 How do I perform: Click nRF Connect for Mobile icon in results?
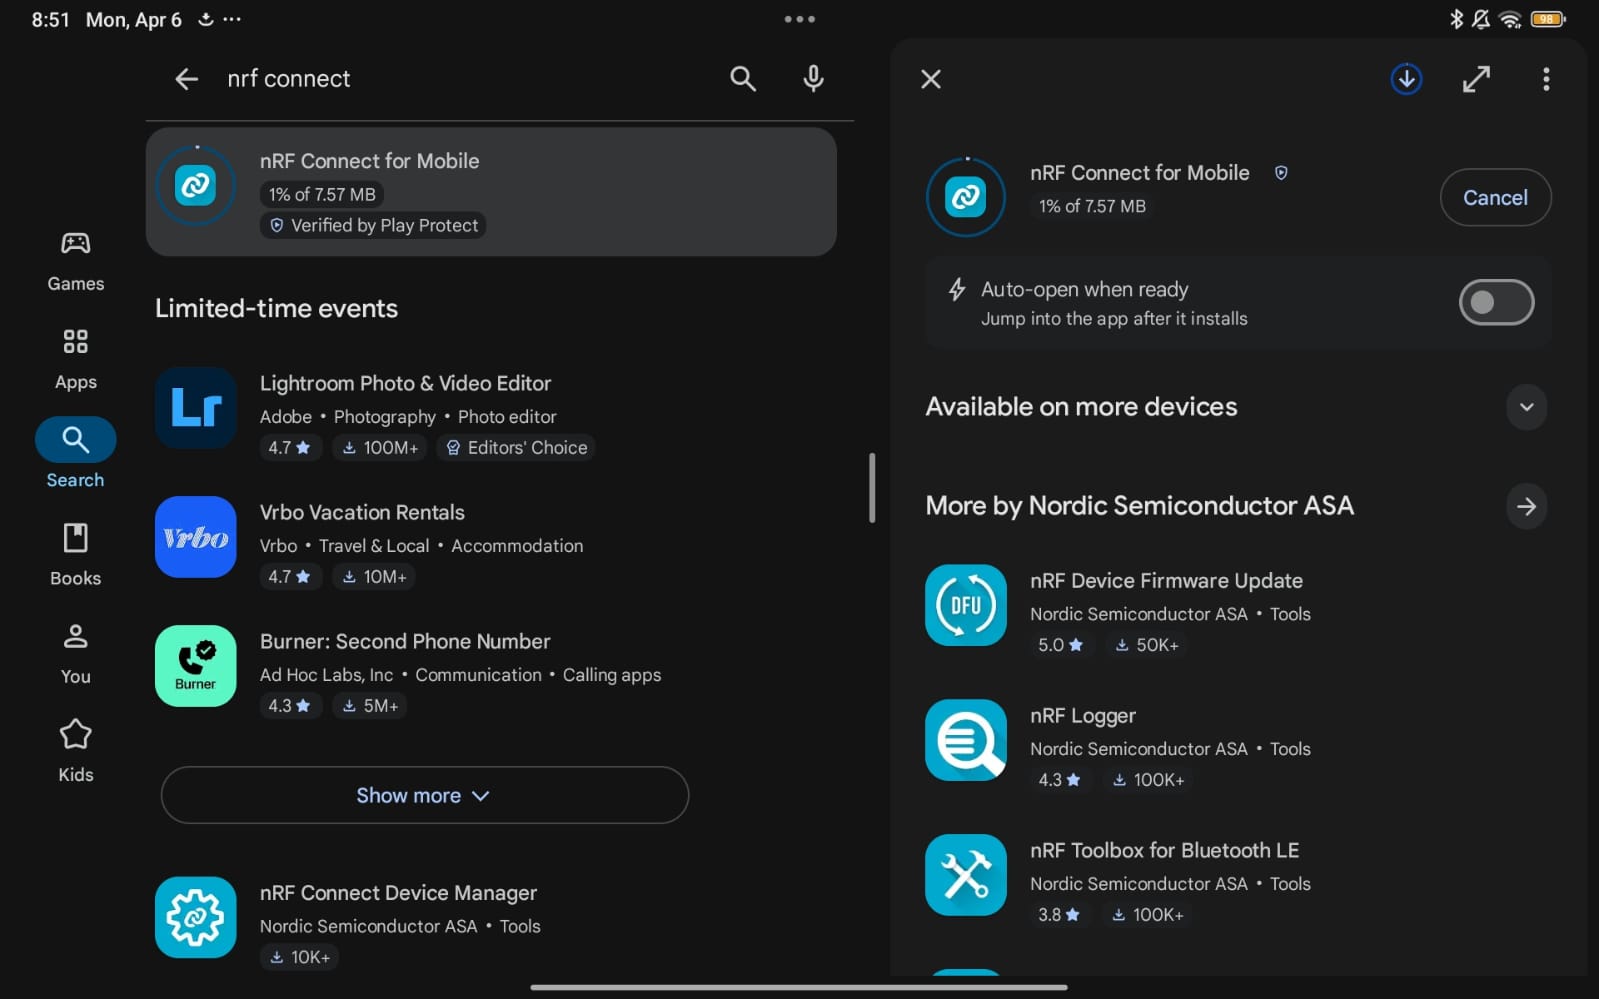196,186
